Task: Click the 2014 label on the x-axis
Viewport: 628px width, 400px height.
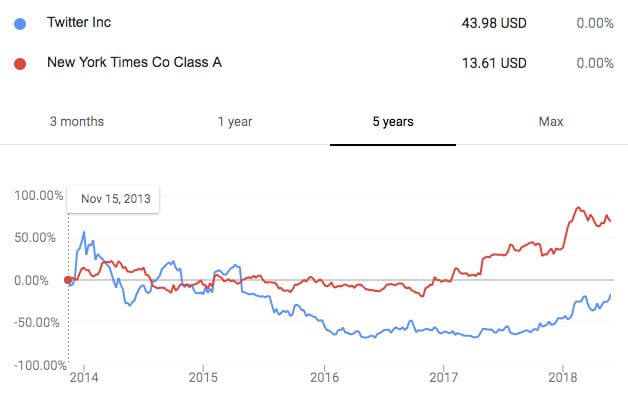Action: [84, 379]
